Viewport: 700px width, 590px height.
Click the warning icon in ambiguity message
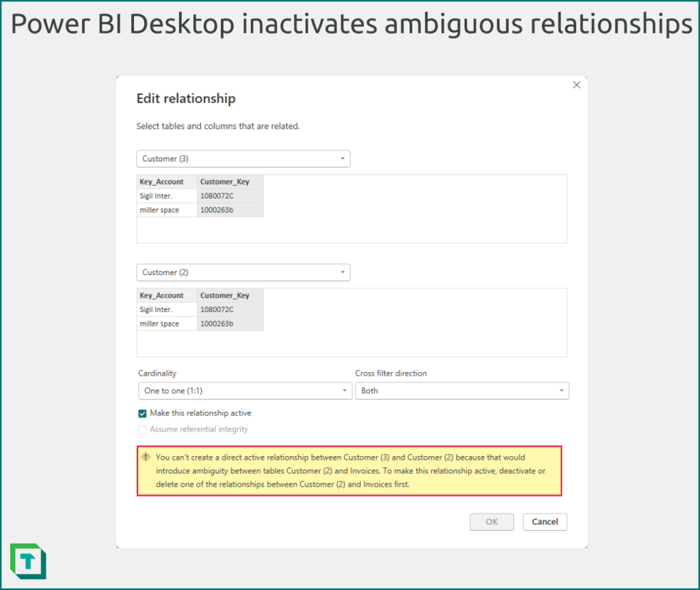pos(146,457)
